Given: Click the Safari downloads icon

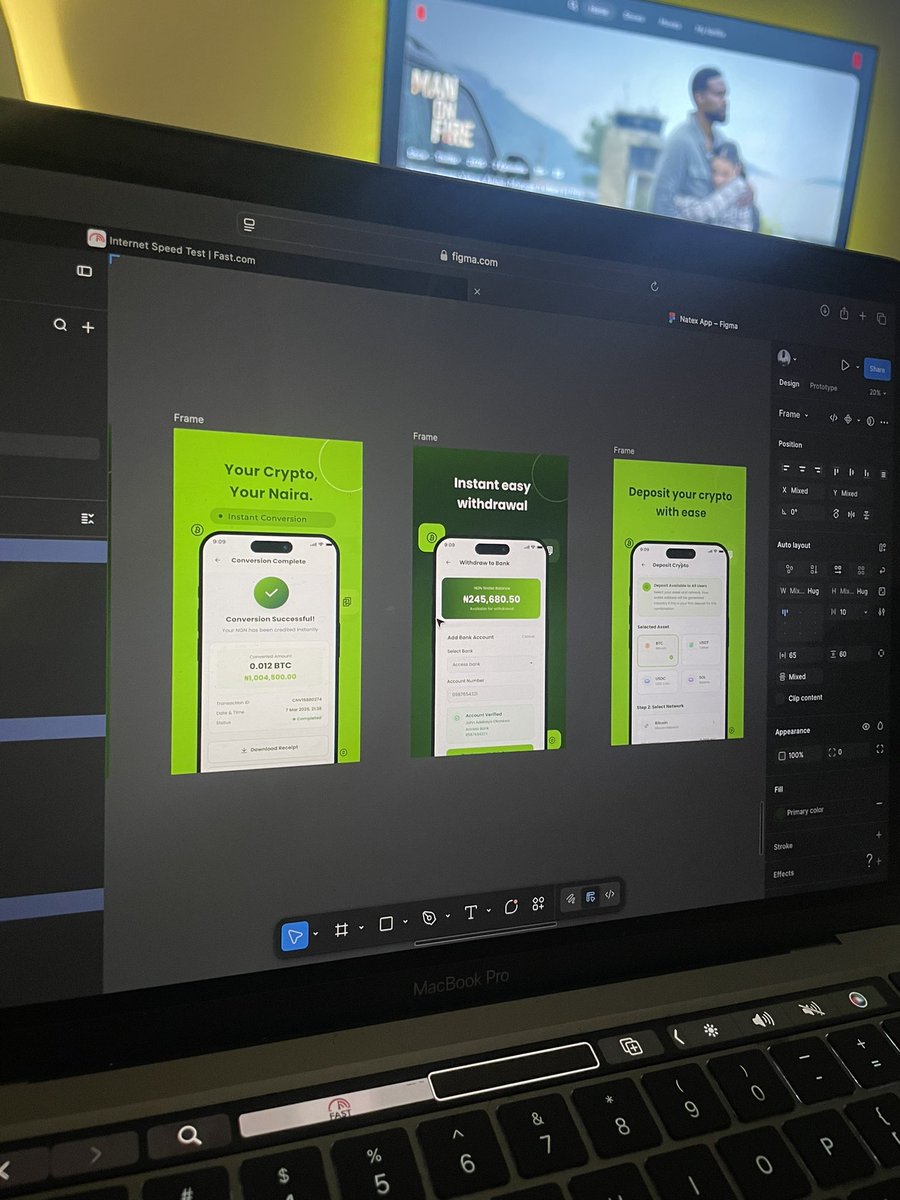Looking at the screenshot, I should tap(825, 311).
